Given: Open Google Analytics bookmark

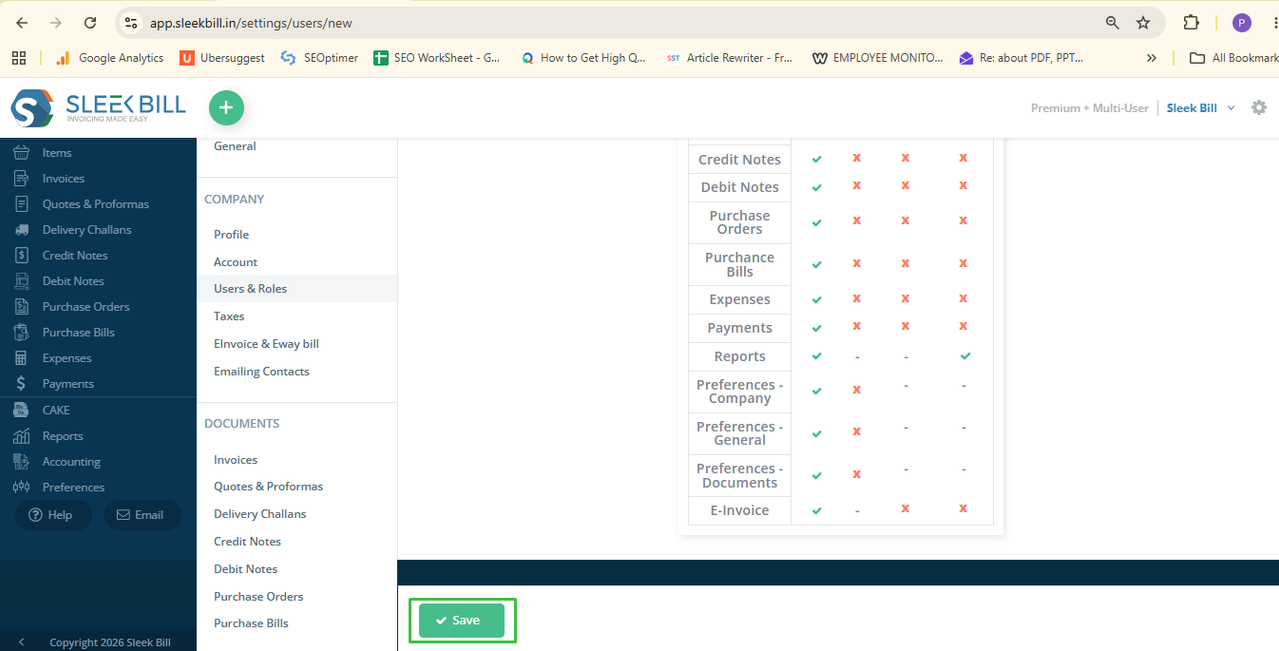Looking at the screenshot, I should pos(109,58).
